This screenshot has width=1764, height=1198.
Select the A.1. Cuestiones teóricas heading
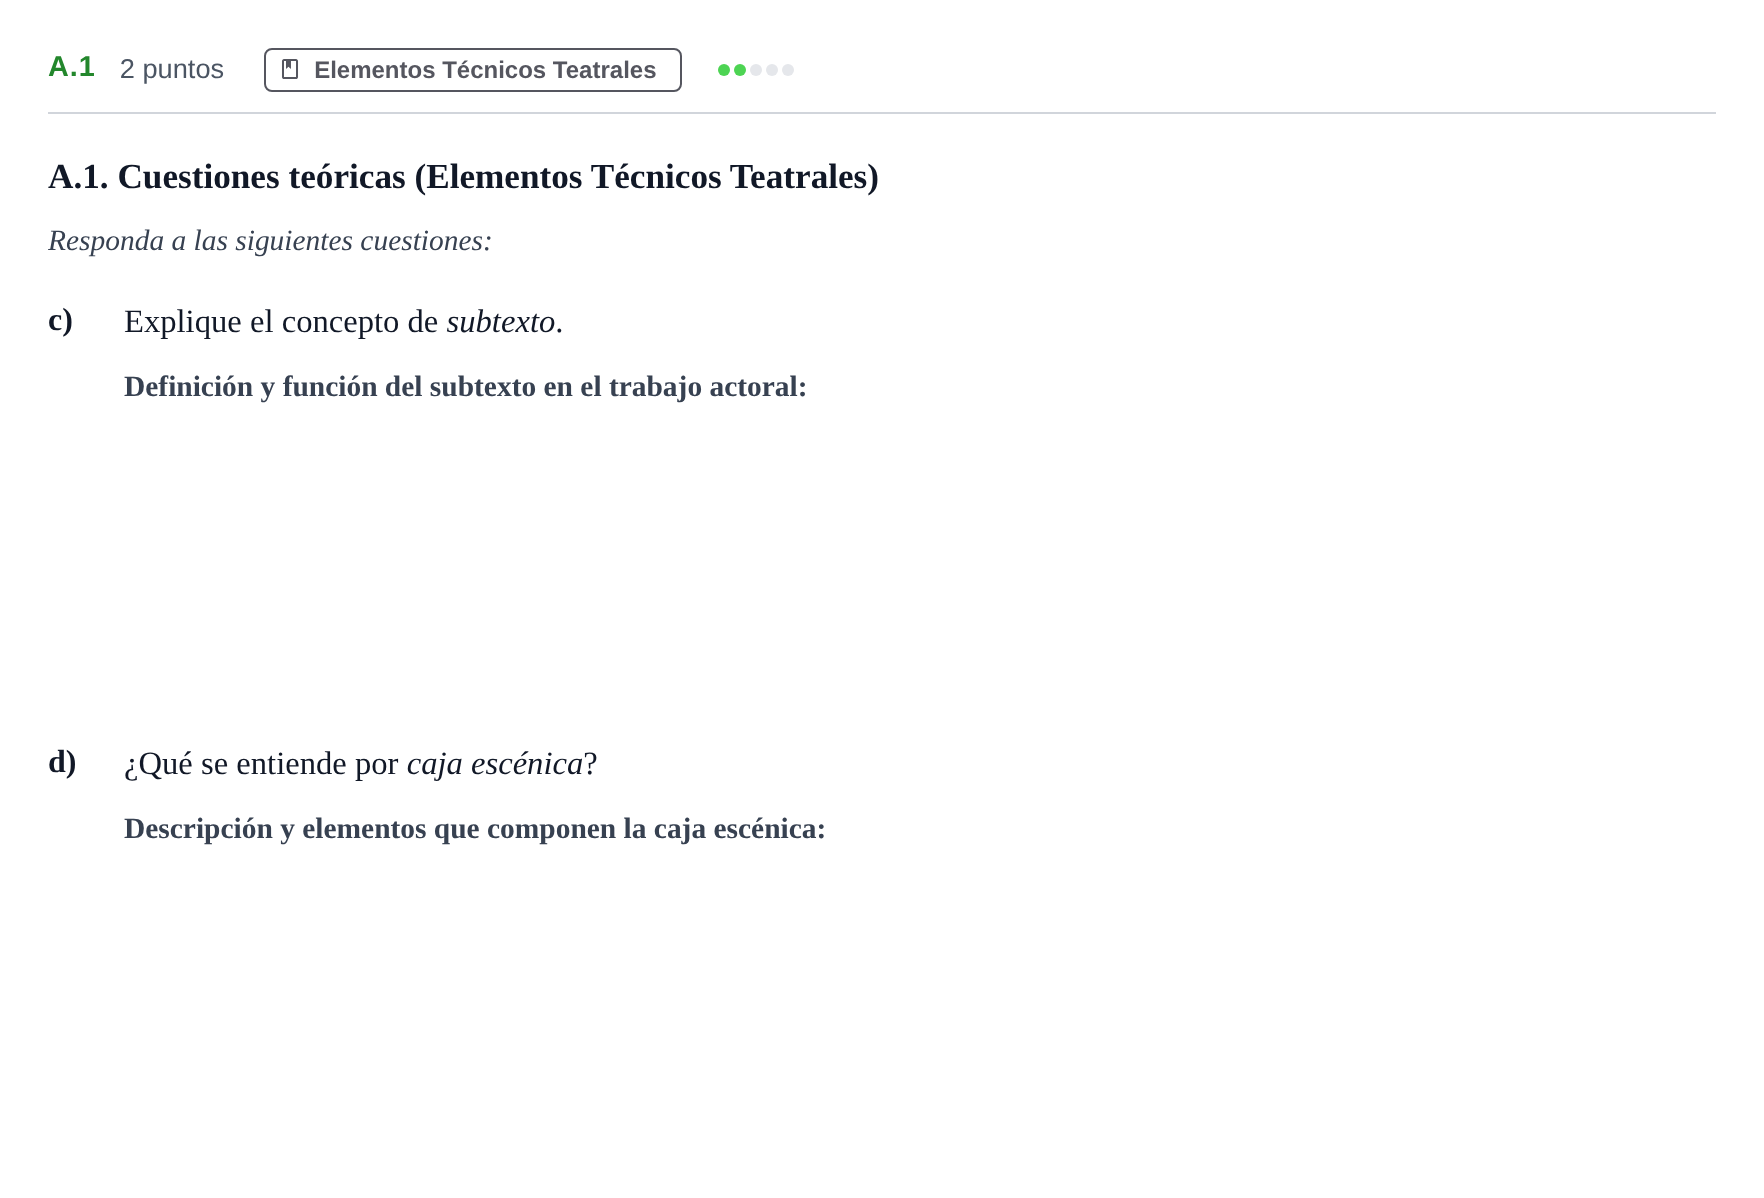pyautogui.click(x=463, y=177)
